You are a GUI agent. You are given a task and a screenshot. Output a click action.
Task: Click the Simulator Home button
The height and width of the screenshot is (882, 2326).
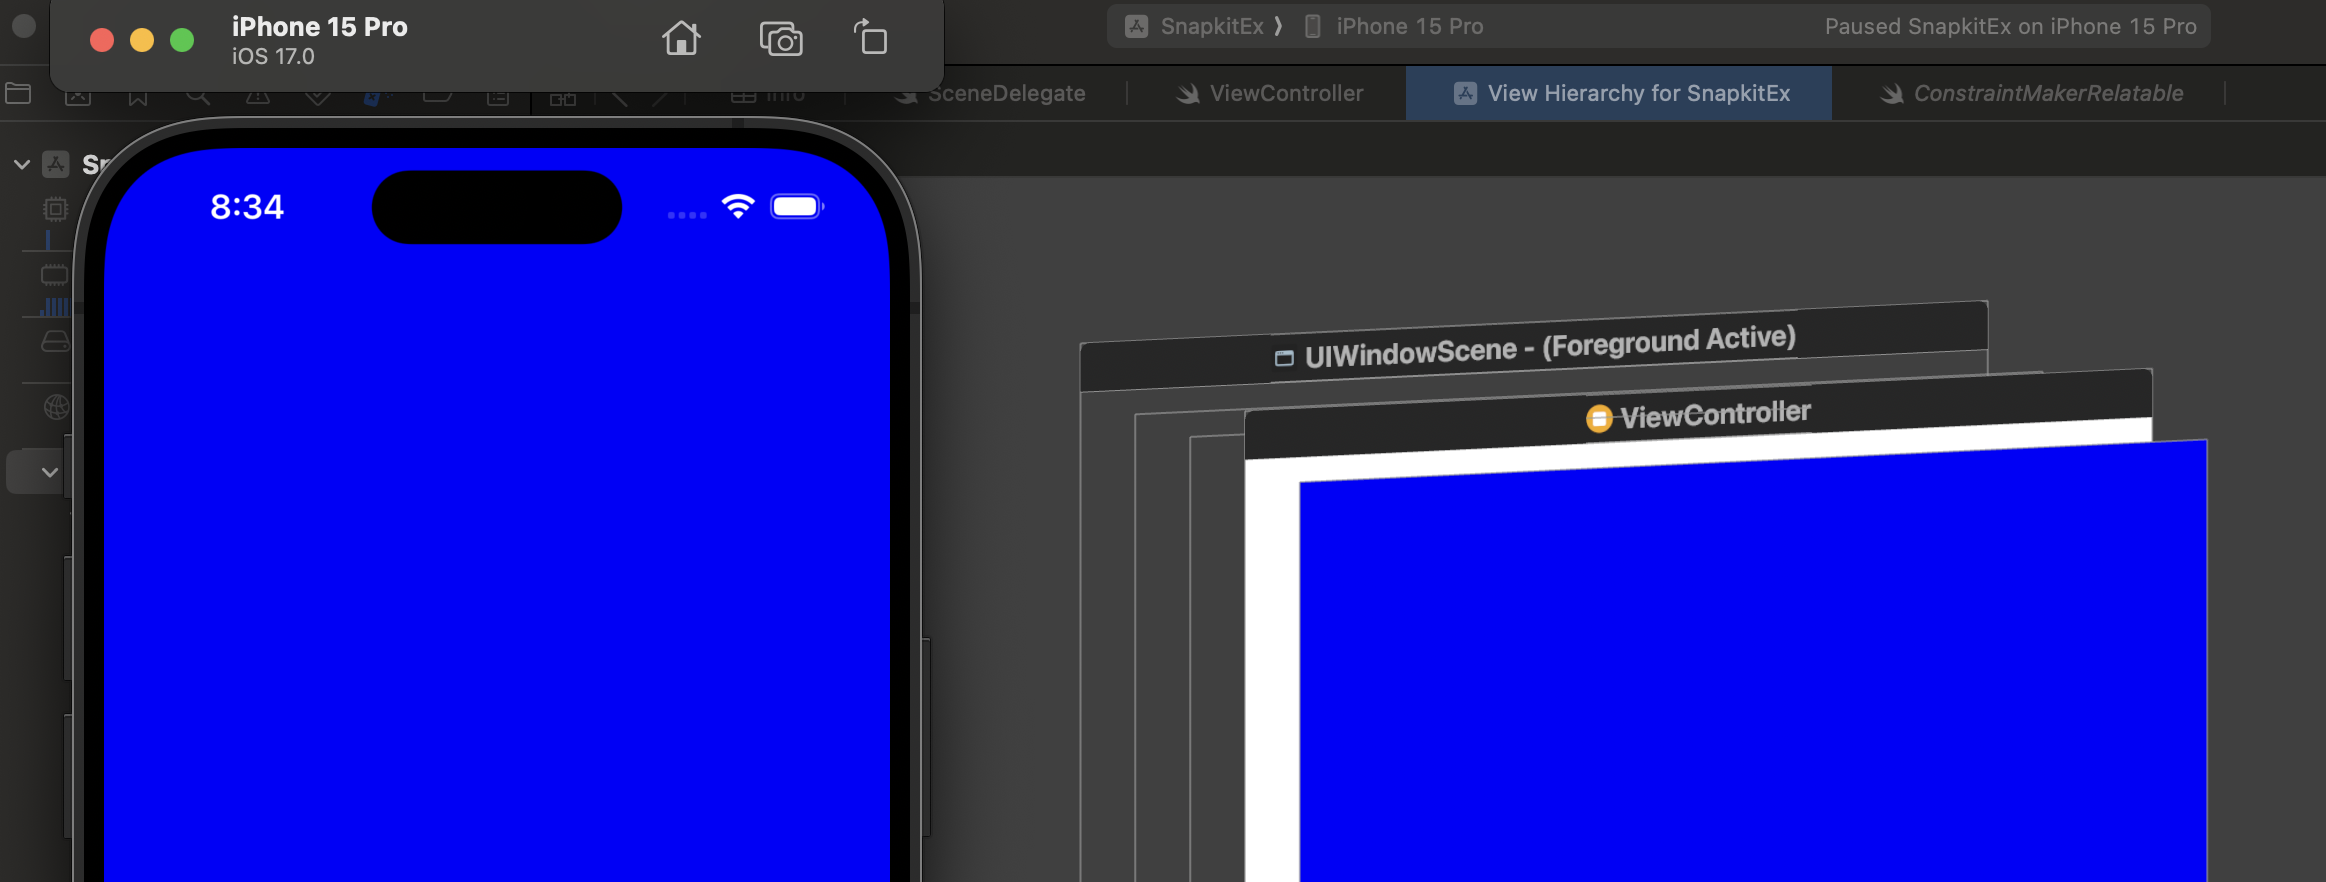tap(681, 39)
